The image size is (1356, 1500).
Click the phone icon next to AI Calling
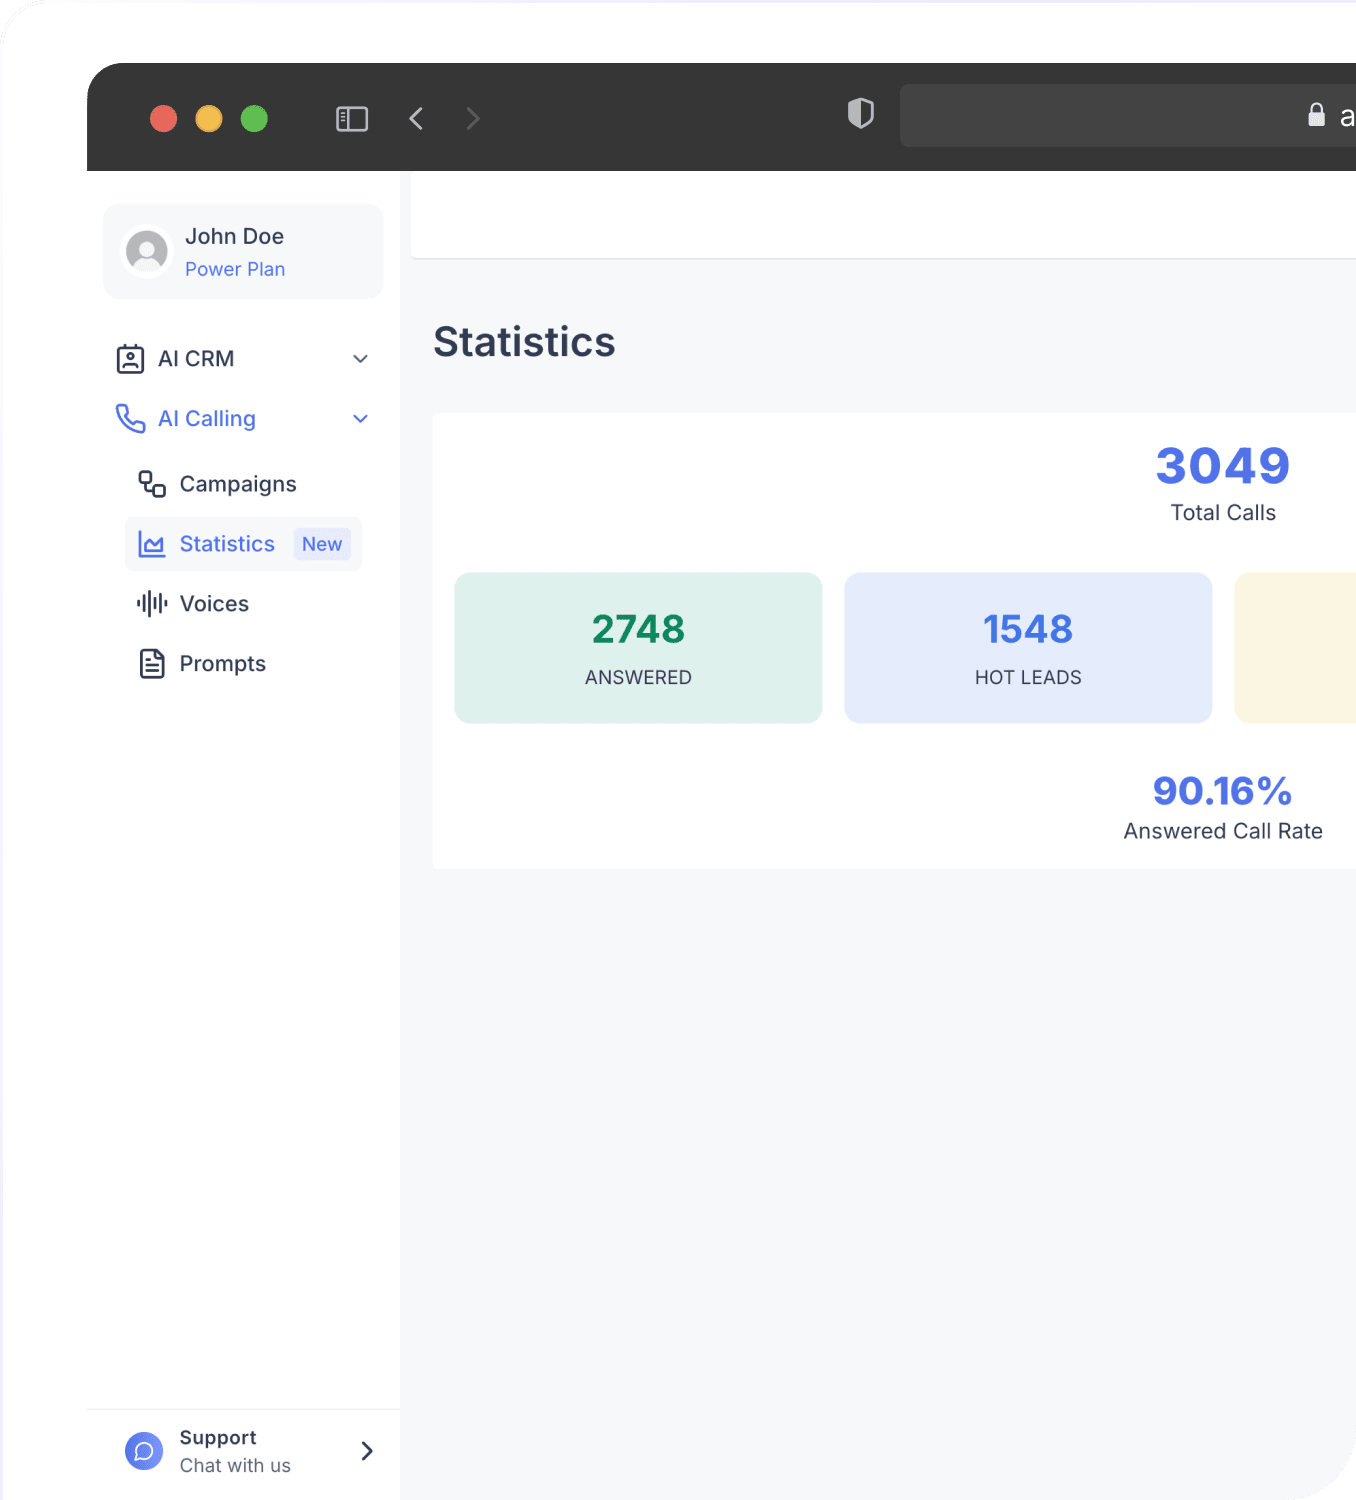coord(130,419)
